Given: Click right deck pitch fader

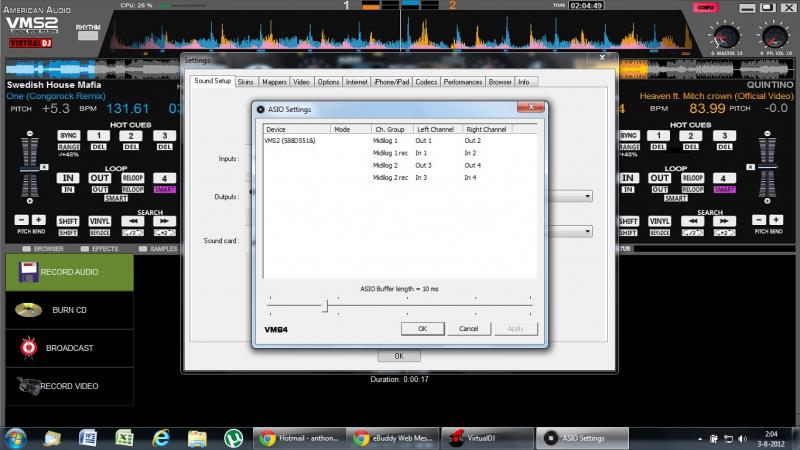Looking at the screenshot, I should coord(767,166).
